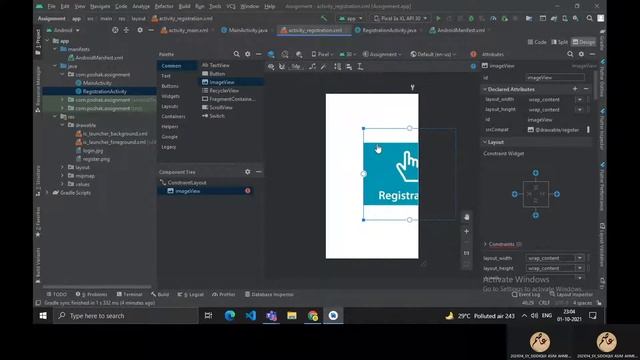
Task: Open the Component Tree settings gear
Action: (x=247, y=172)
